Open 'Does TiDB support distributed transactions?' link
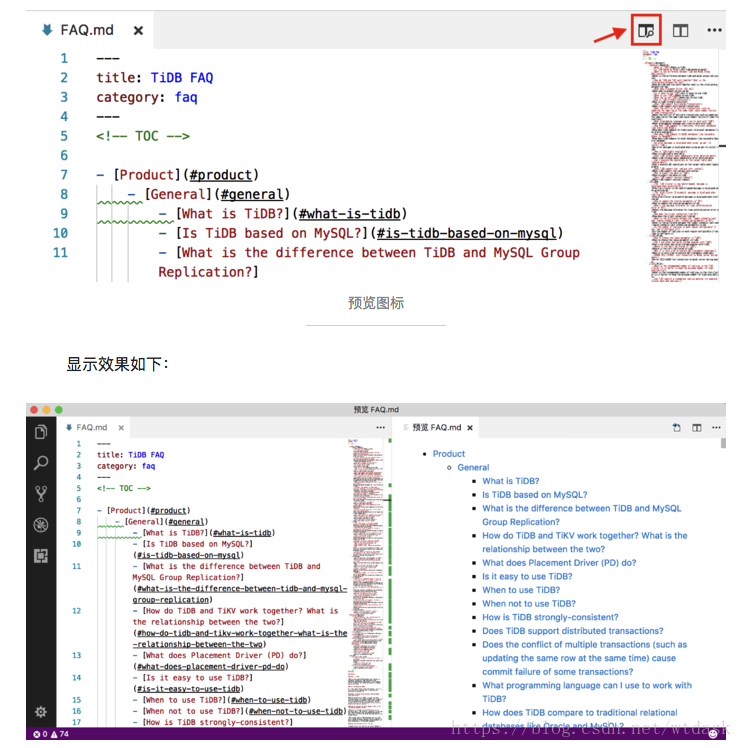Image resolution: width=742 pixels, height=748 pixels. tap(573, 631)
